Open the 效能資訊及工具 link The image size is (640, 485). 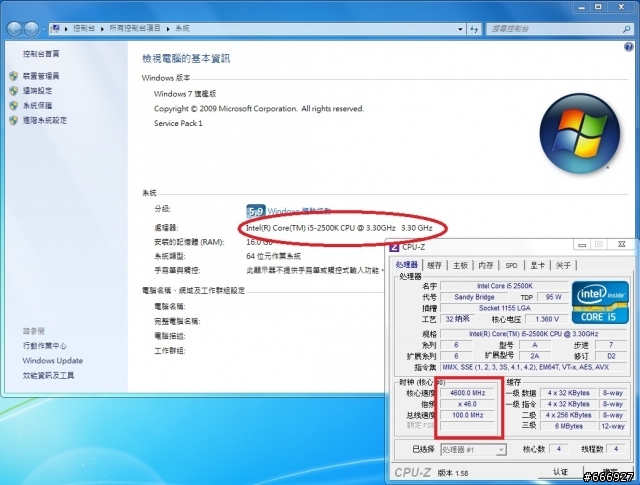pos(49,375)
